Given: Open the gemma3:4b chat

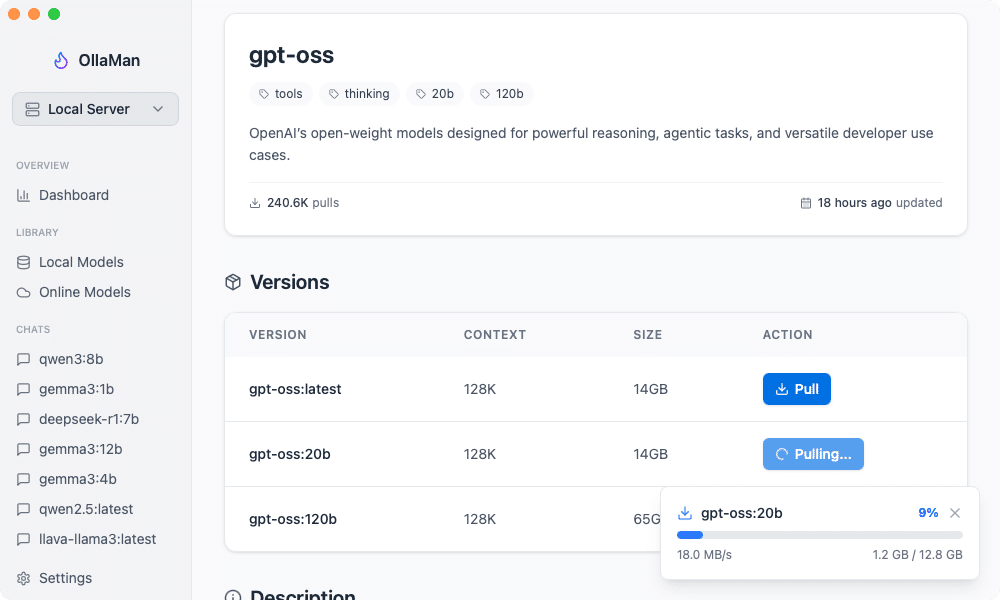Looking at the screenshot, I should pyautogui.click(x=77, y=479).
